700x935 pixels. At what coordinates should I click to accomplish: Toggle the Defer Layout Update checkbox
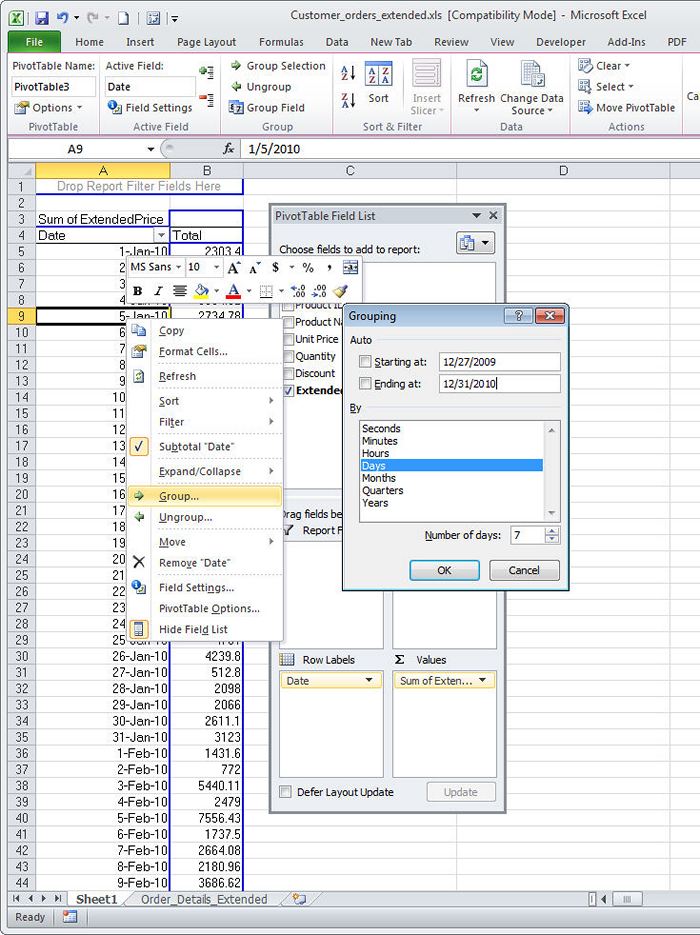pyautogui.click(x=285, y=792)
